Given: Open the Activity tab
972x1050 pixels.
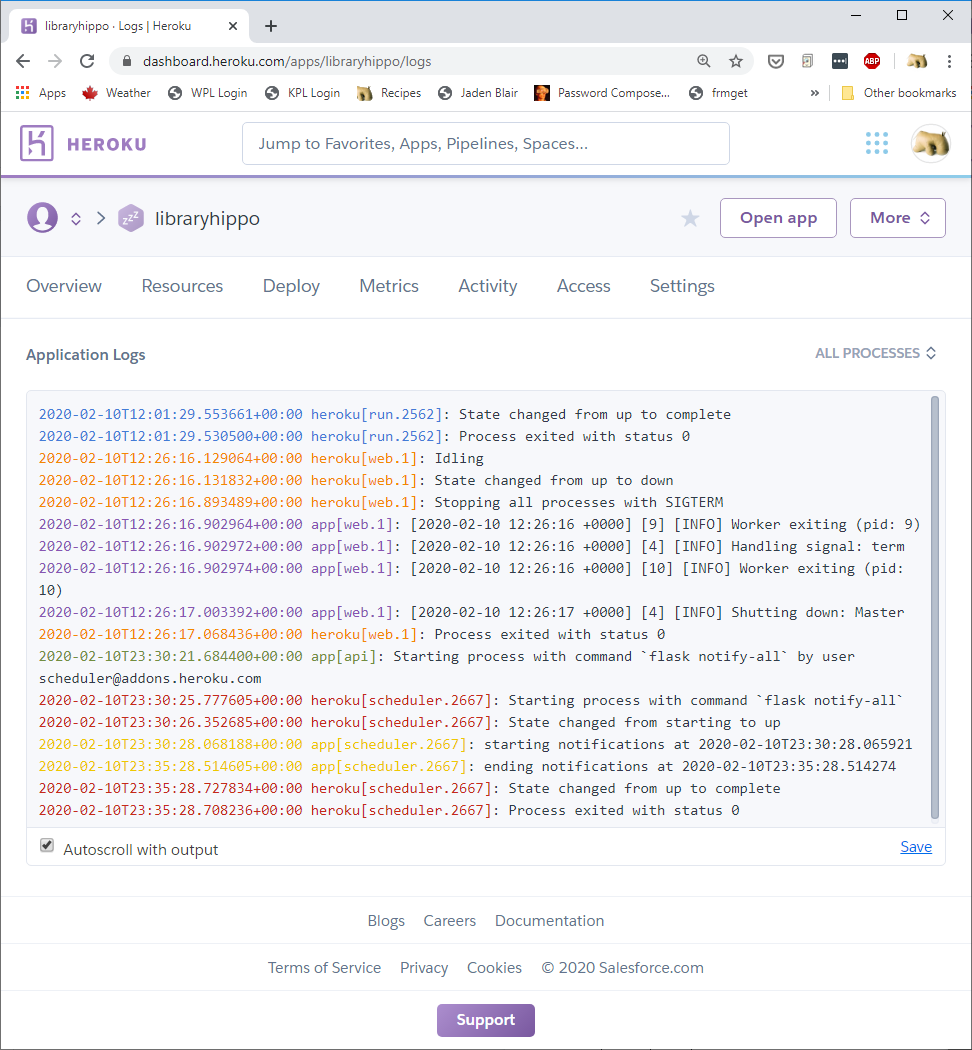Looking at the screenshot, I should 487,286.
